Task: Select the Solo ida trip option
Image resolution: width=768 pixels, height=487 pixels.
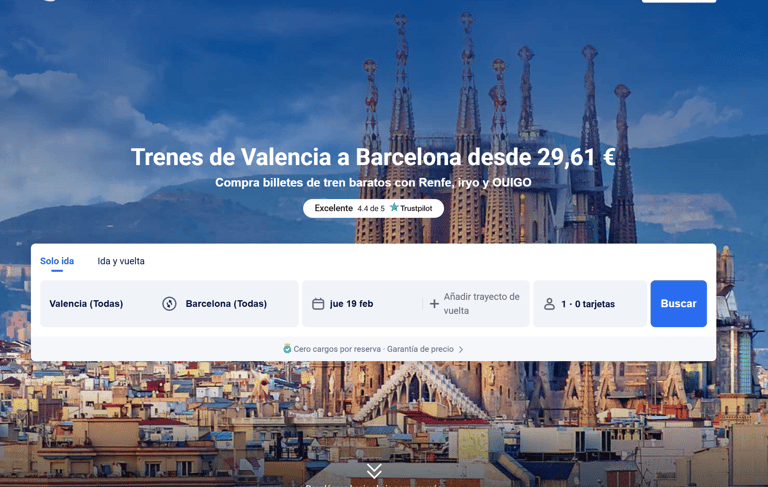Action: click(57, 261)
